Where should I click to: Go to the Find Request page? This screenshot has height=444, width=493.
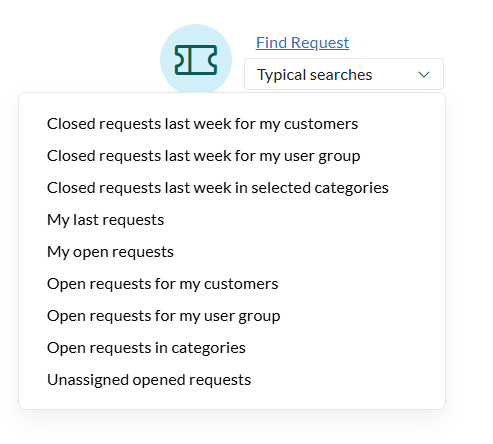(x=302, y=43)
